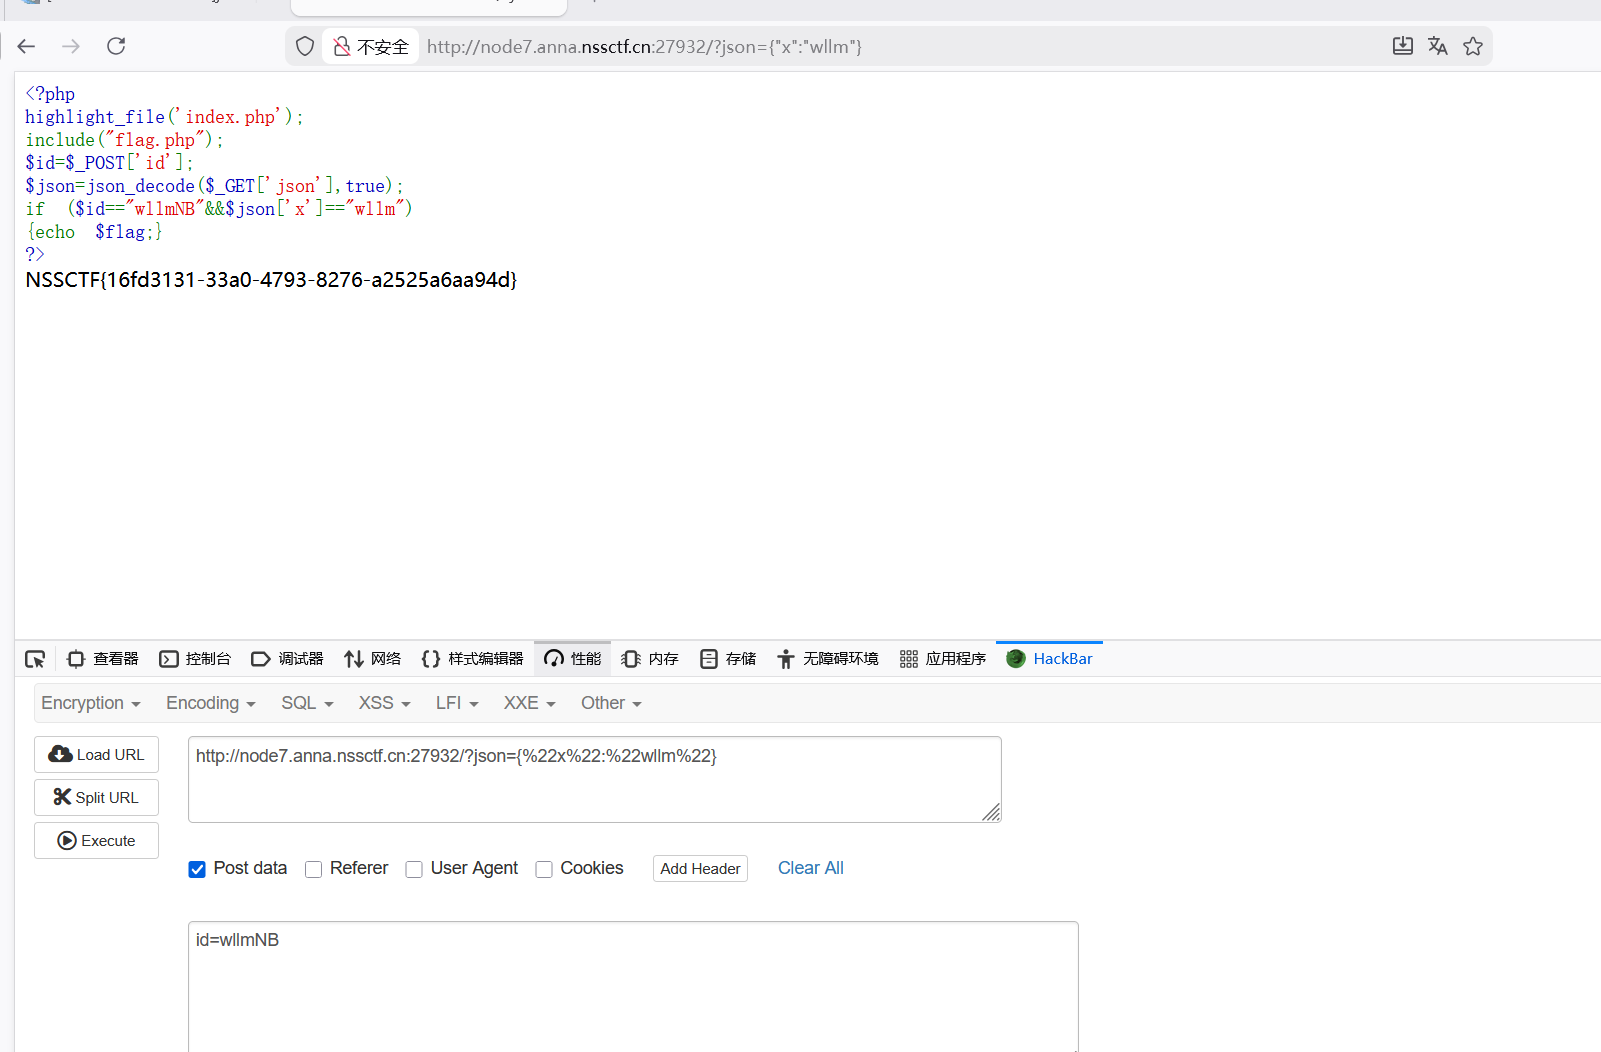The height and width of the screenshot is (1052, 1601).
Task: Click the translate page icon
Action: (1437, 46)
